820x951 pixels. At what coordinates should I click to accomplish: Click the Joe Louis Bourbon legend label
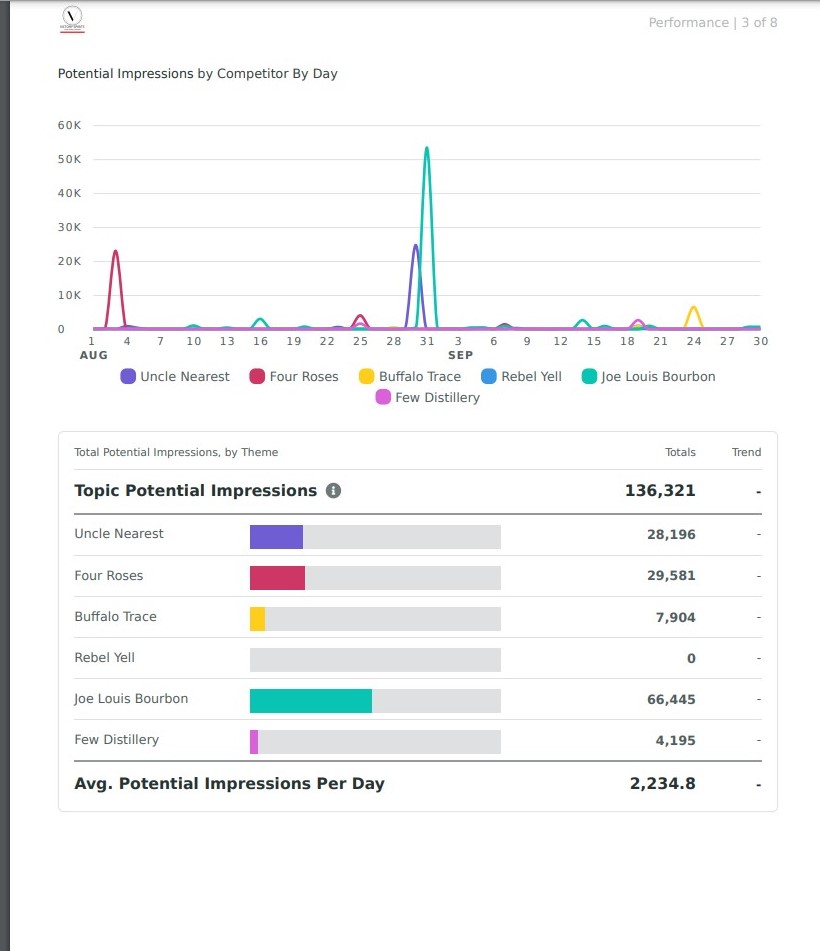[658, 377]
